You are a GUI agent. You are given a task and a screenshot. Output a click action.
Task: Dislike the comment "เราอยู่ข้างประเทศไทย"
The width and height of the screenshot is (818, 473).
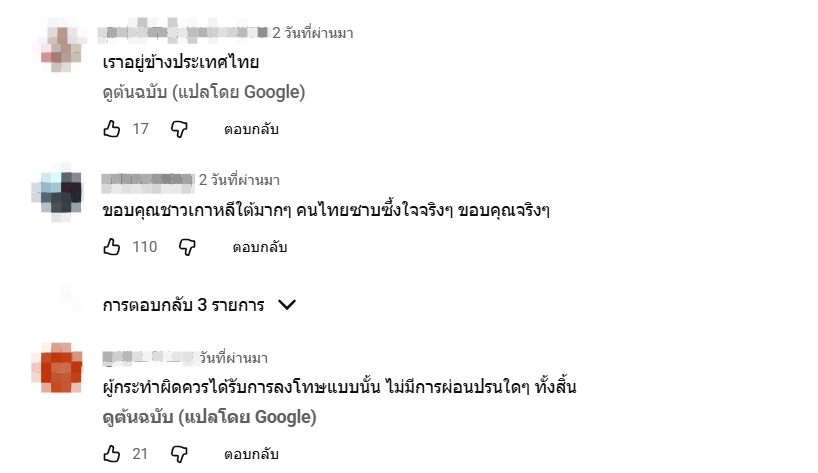click(179, 129)
